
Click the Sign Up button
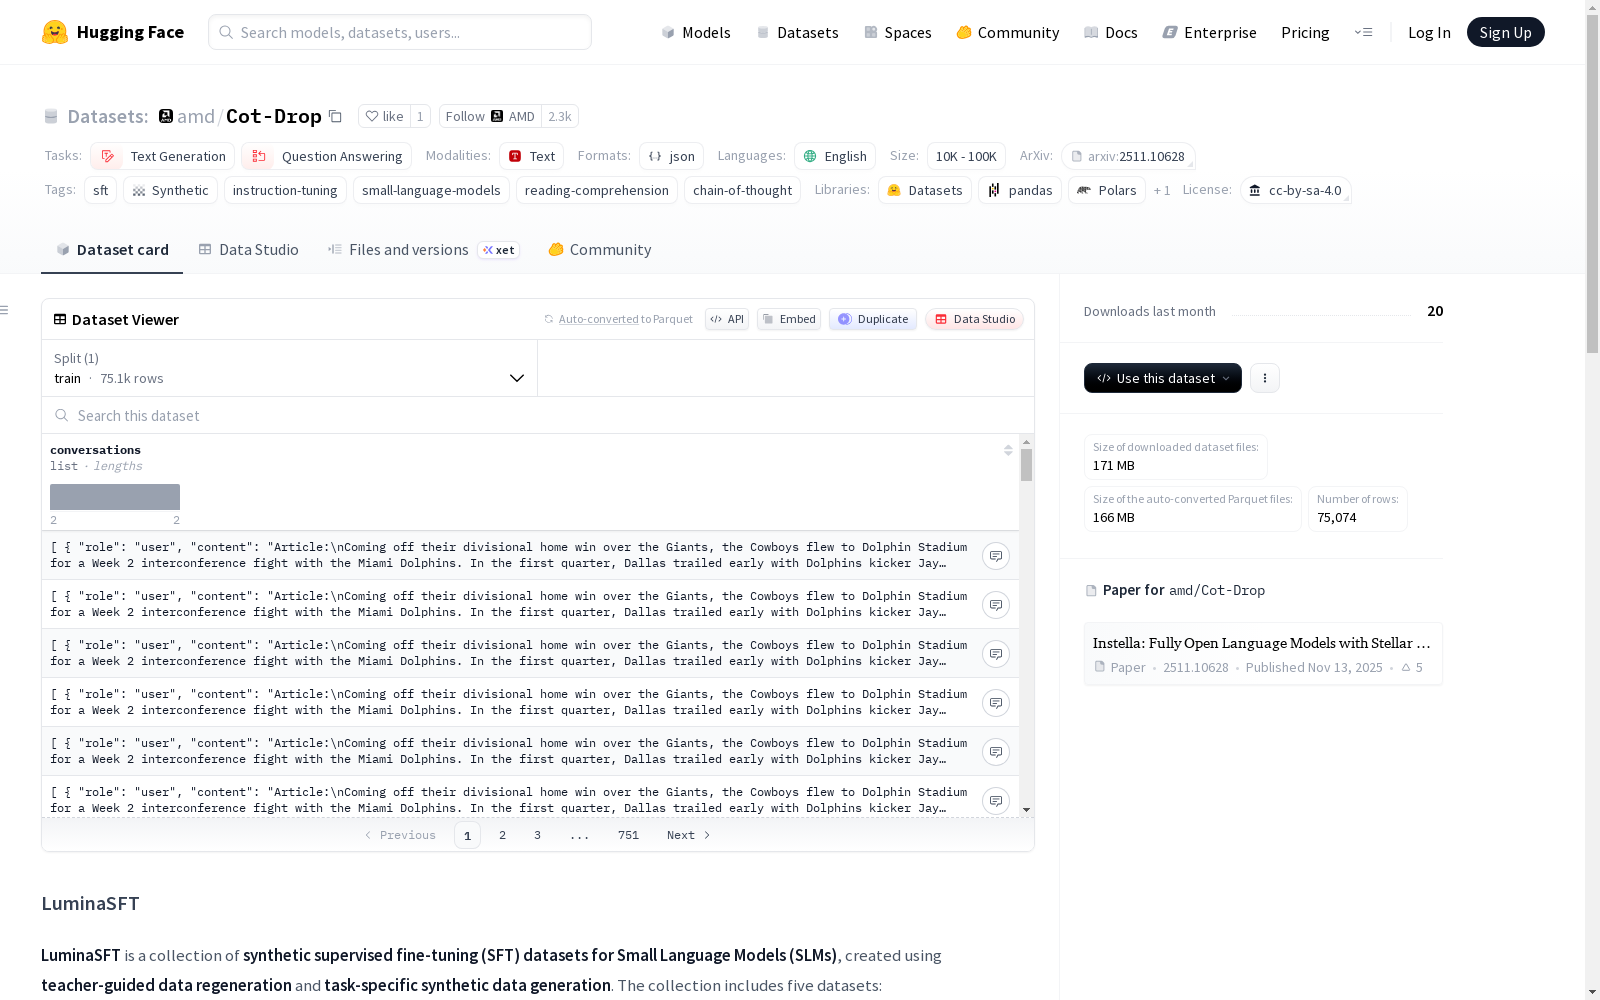coord(1506,32)
